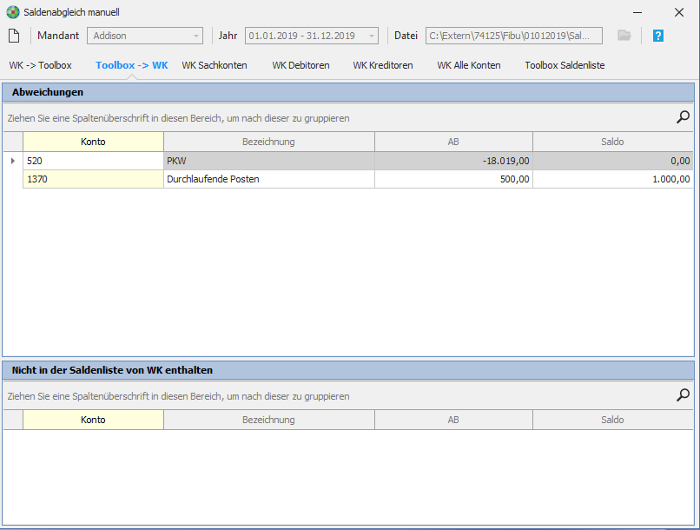The image size is (700, 530).
Task: Open the Toolbox Saldenliste tab
Action: (x=565, y=65)
